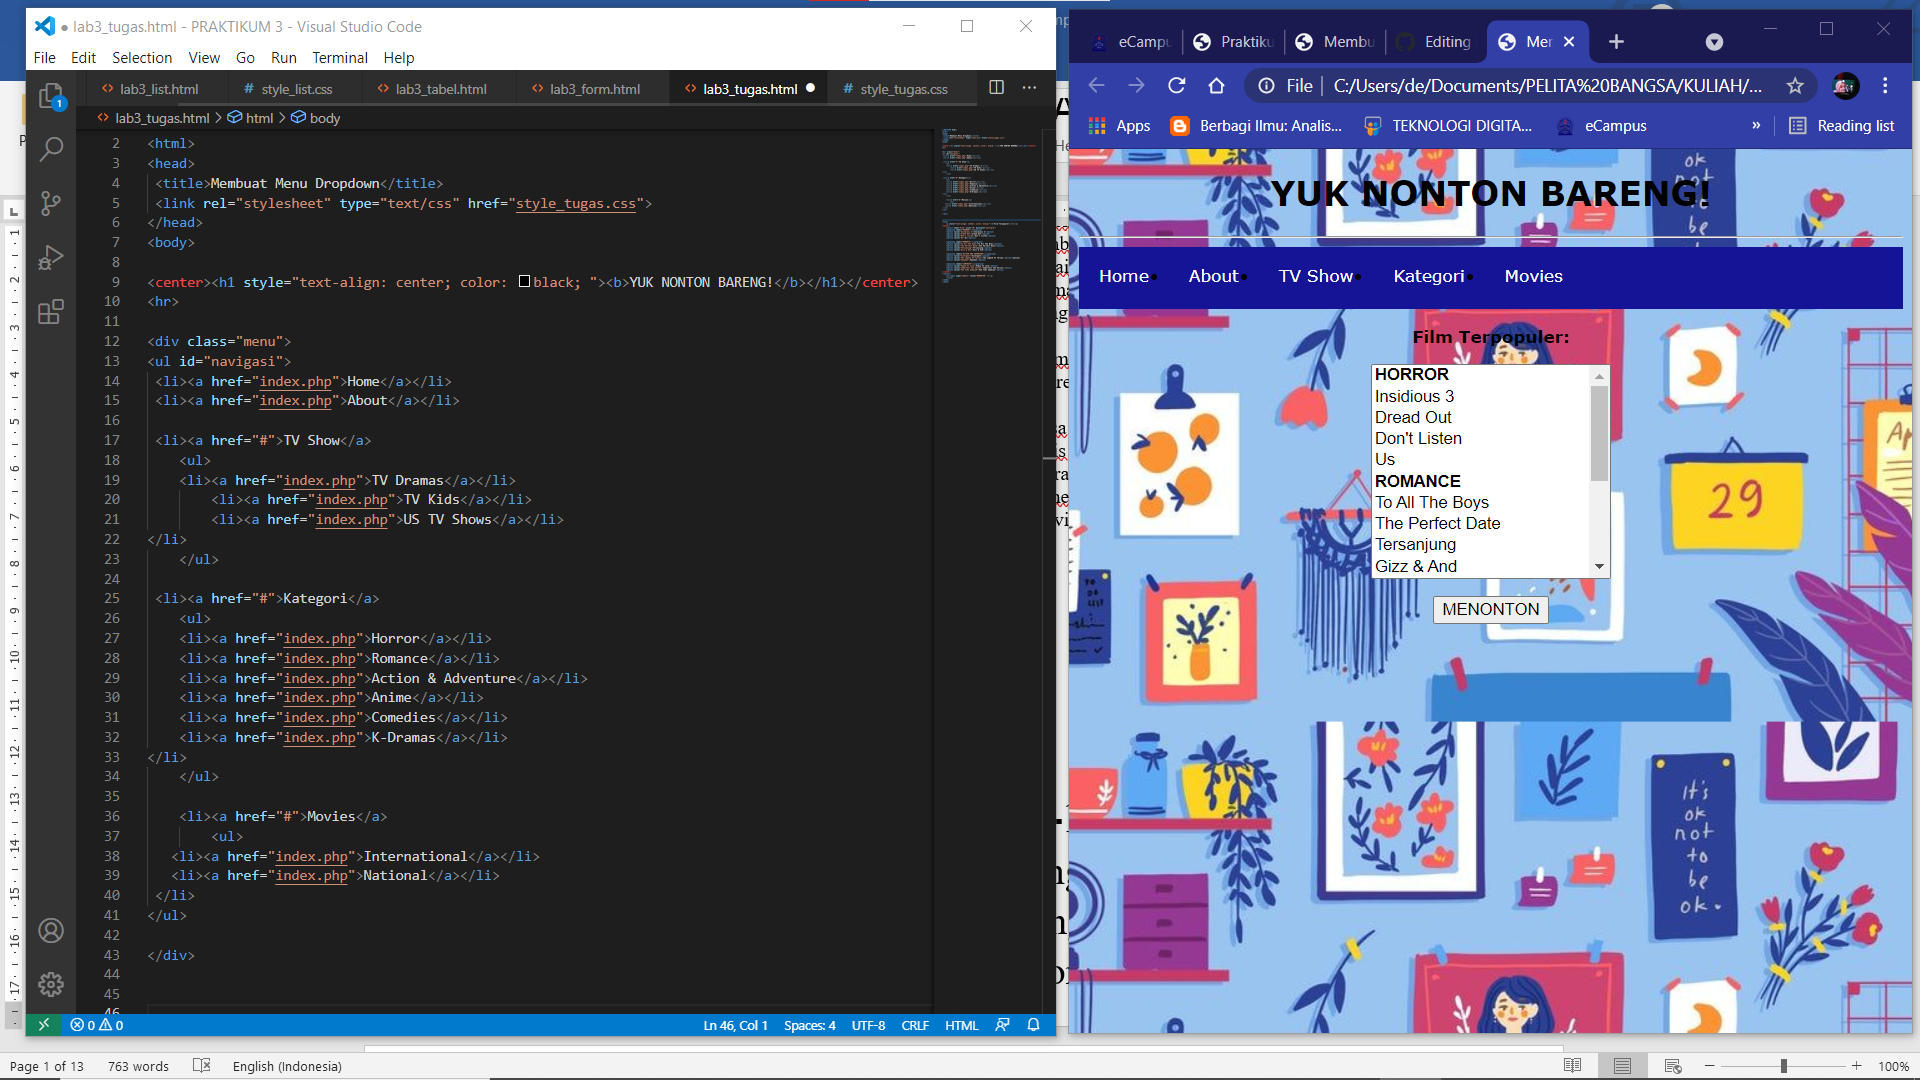
Task: Reload the page in Chrome
Action: [1176, 86]
